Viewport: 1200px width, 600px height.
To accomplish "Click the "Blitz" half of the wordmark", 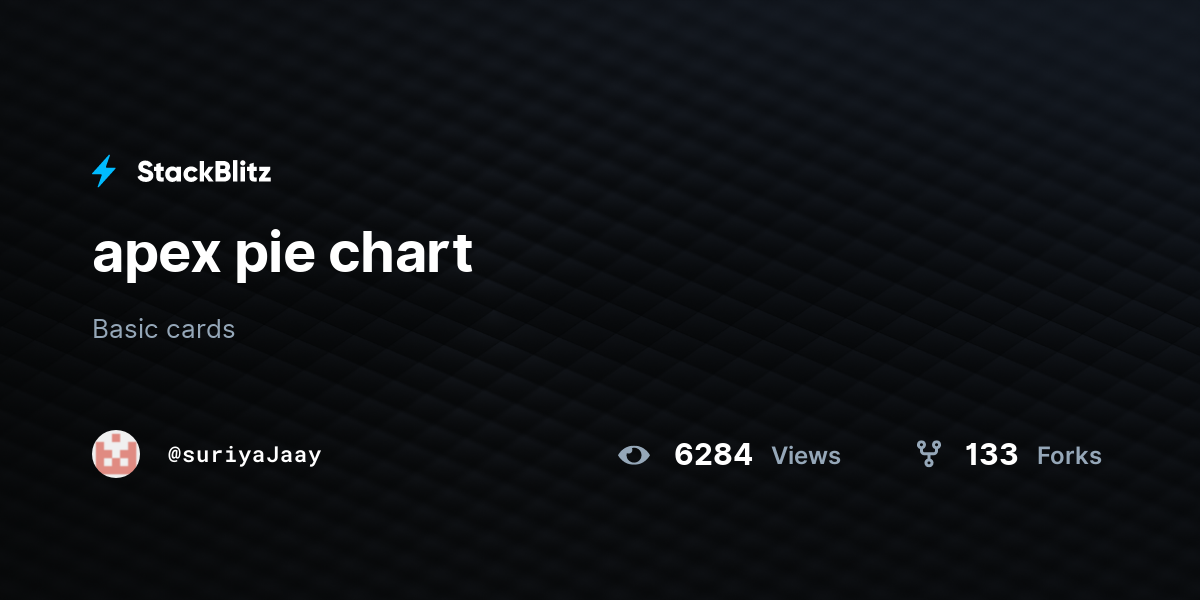I will tap(239, 172).
